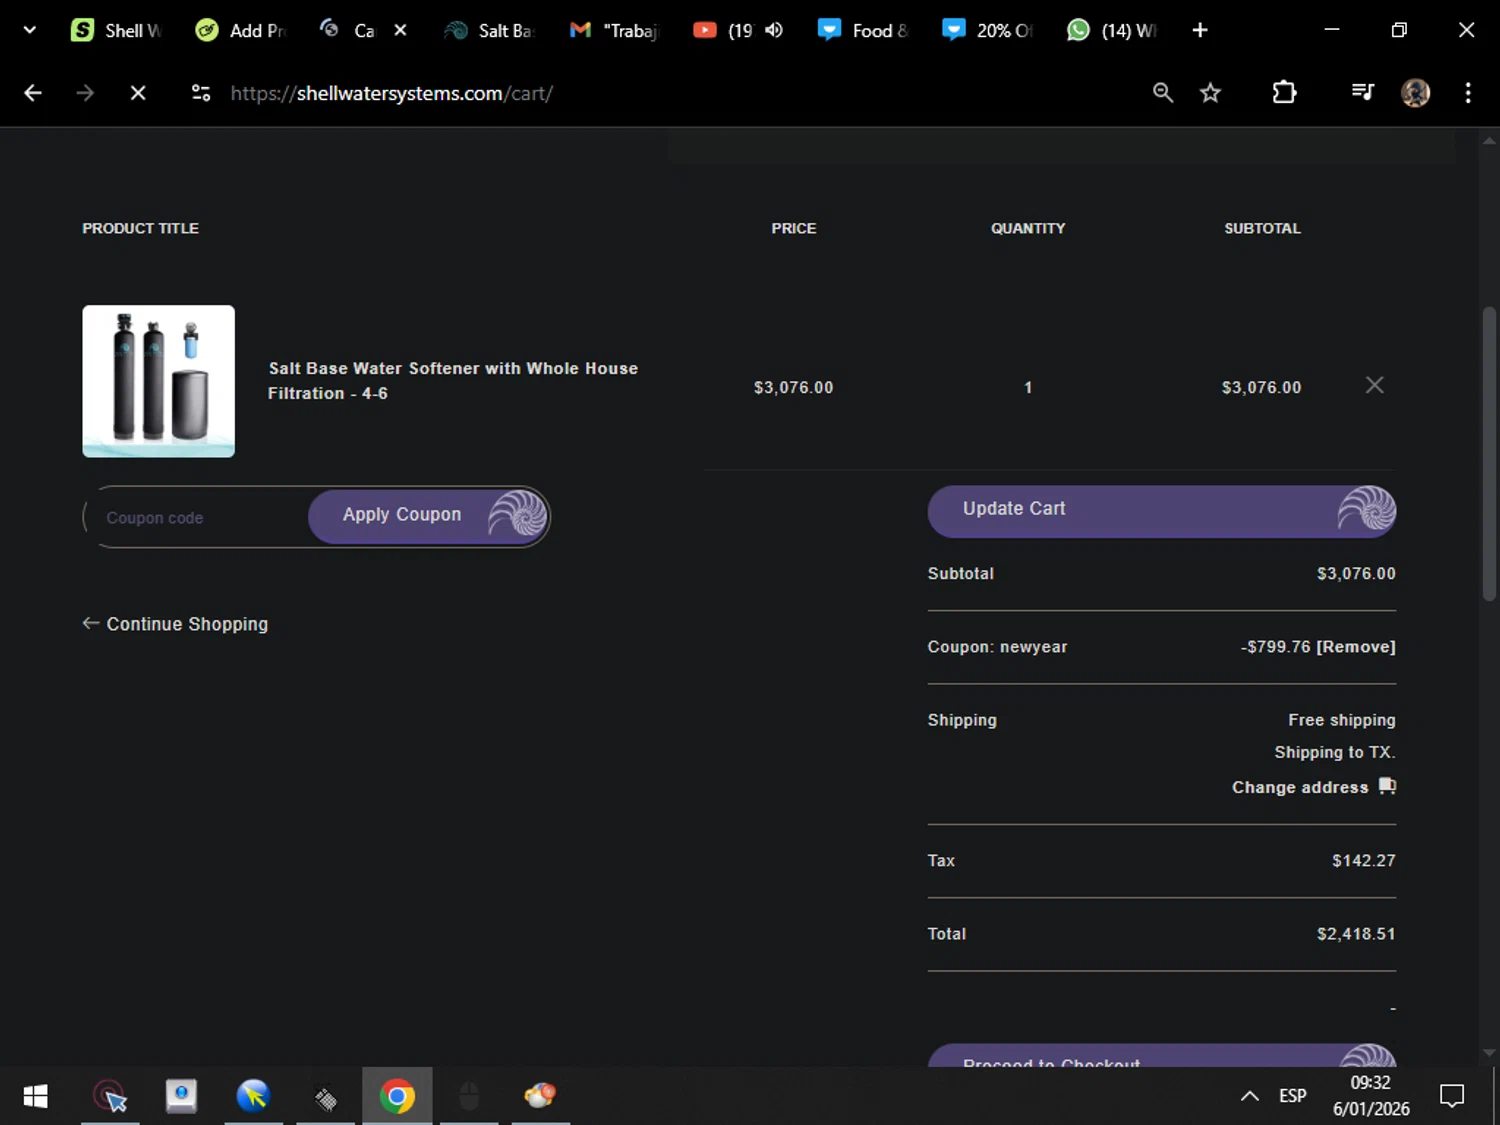Select the Tax value $142.27
1500x1125 pixels.
(1363, 861)
